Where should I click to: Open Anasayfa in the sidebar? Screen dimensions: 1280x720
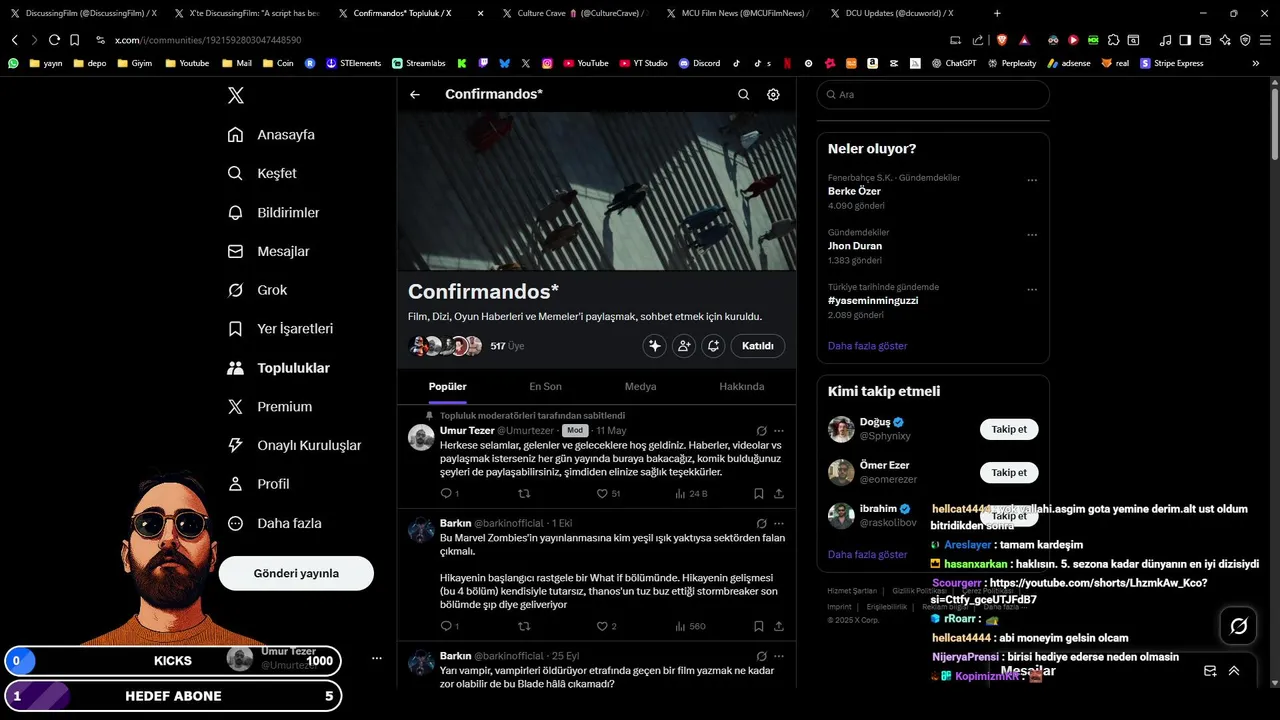point(271,135)
